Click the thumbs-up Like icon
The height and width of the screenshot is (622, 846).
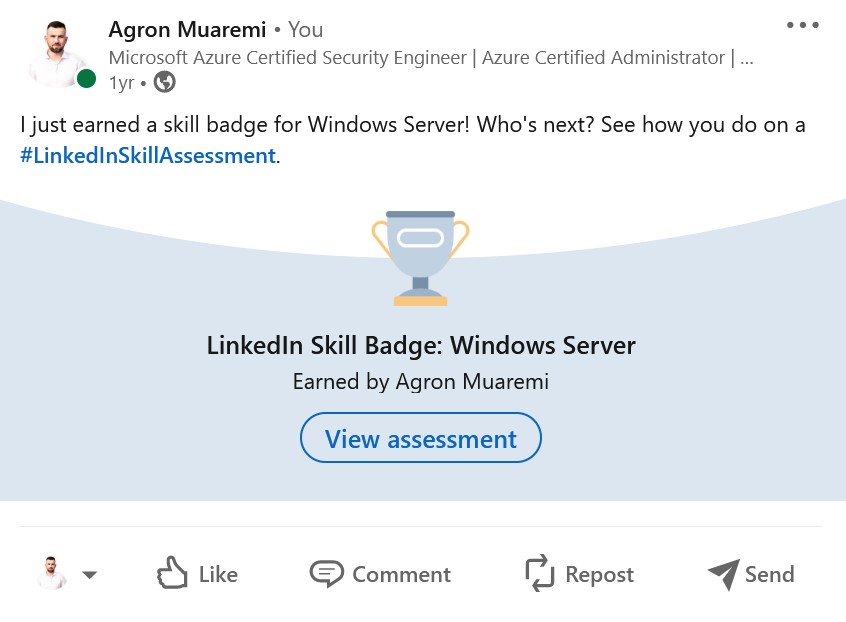(172, 574)
